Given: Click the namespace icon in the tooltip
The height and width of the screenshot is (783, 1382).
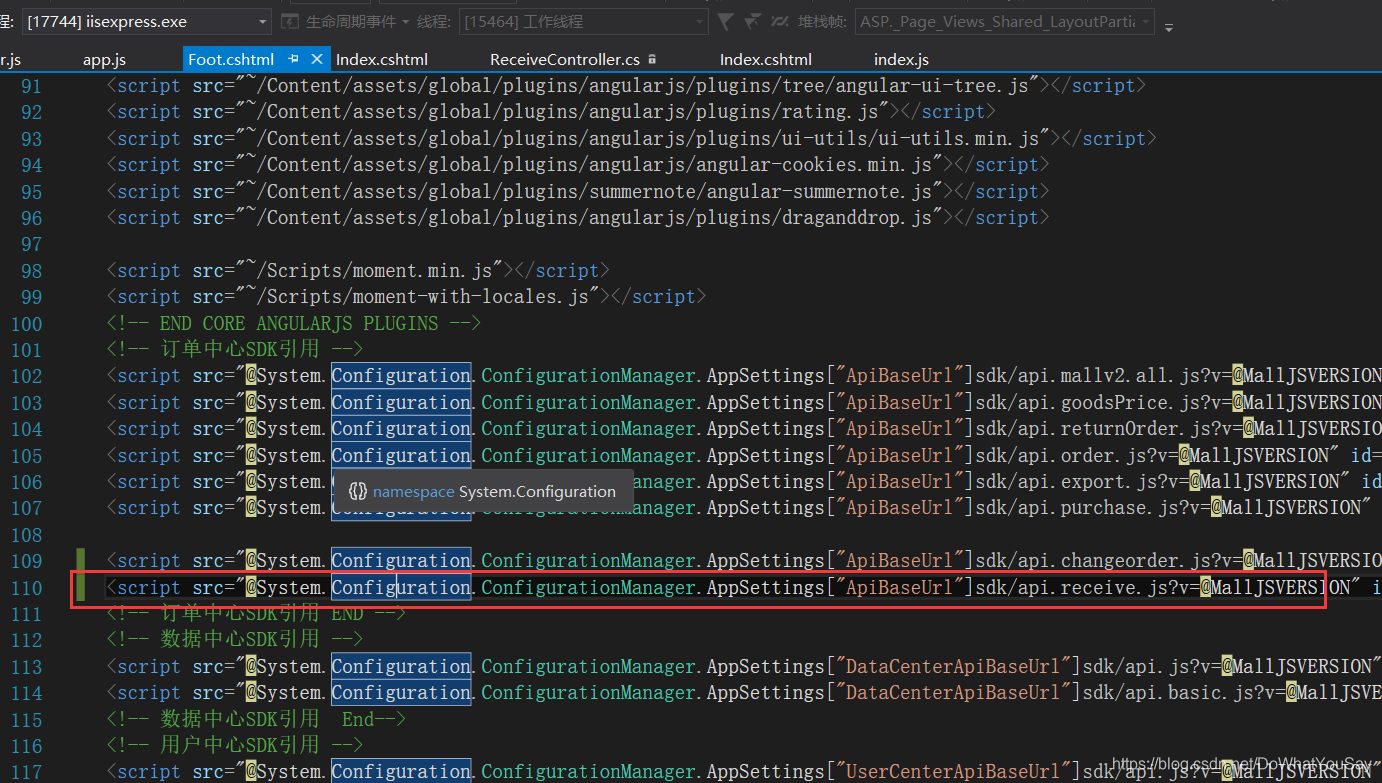Looking at the screenshot, I should click(x=357, y=492).
